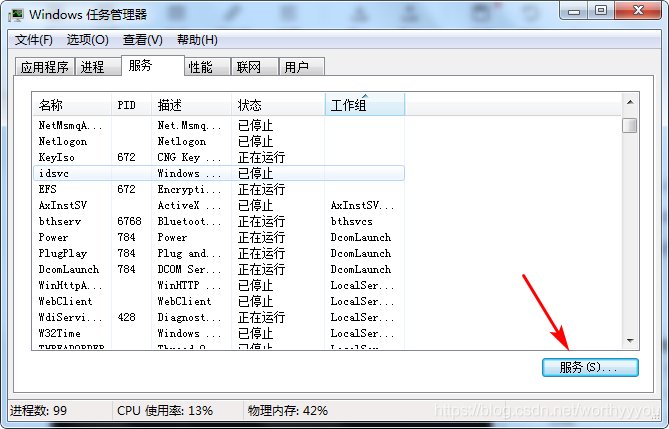
Task: Click the vertical scrollbar thumb
Action: [x=630, y=125]
